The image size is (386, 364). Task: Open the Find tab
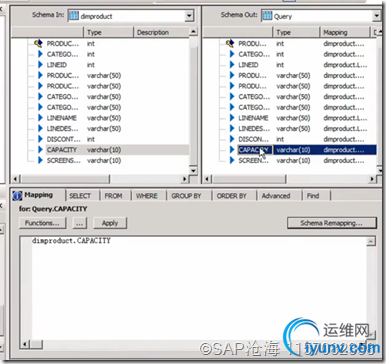[x=313, y=196]
